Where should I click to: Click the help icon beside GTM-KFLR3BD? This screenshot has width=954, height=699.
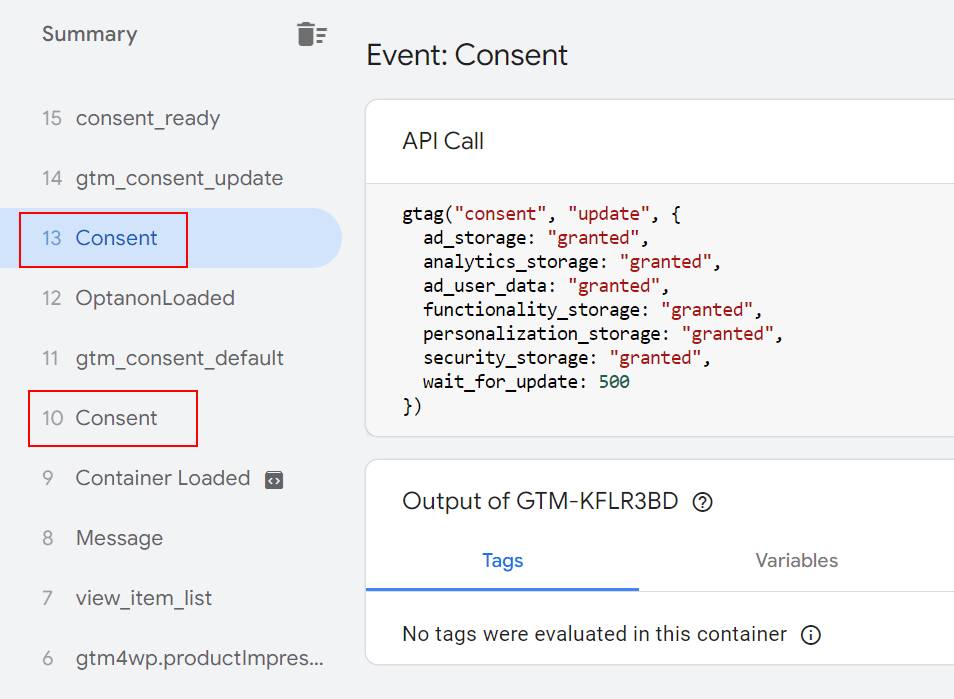pyautogui.click(x=702, y=502)
